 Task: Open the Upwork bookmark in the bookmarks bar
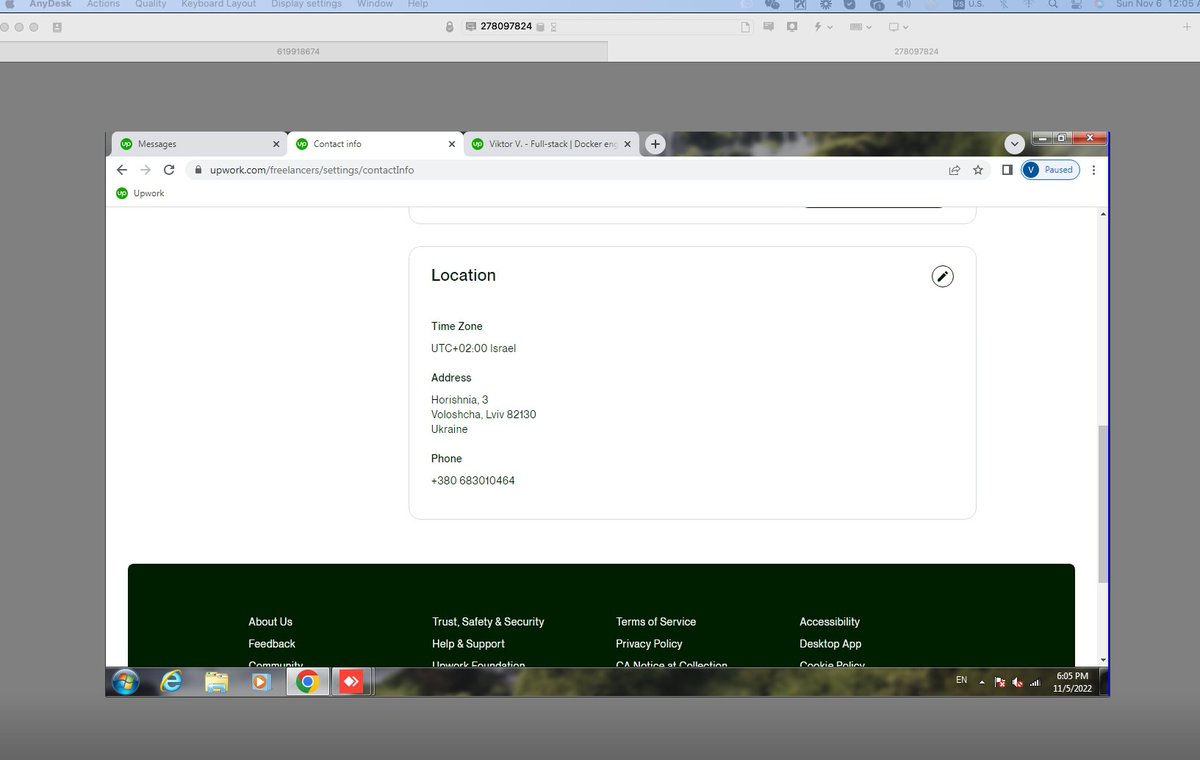pos(140,193)
